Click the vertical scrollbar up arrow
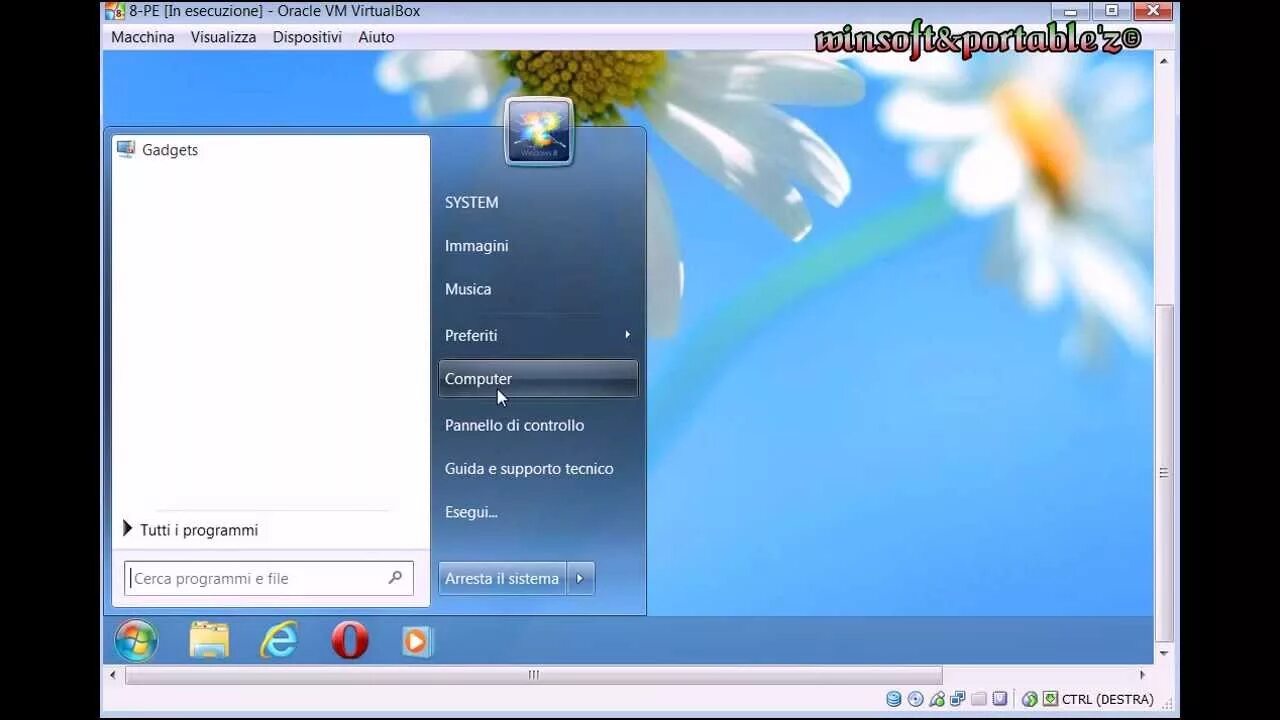Image resolution: width=1280 pixels, height=720 pixels. click(1163, 61)
